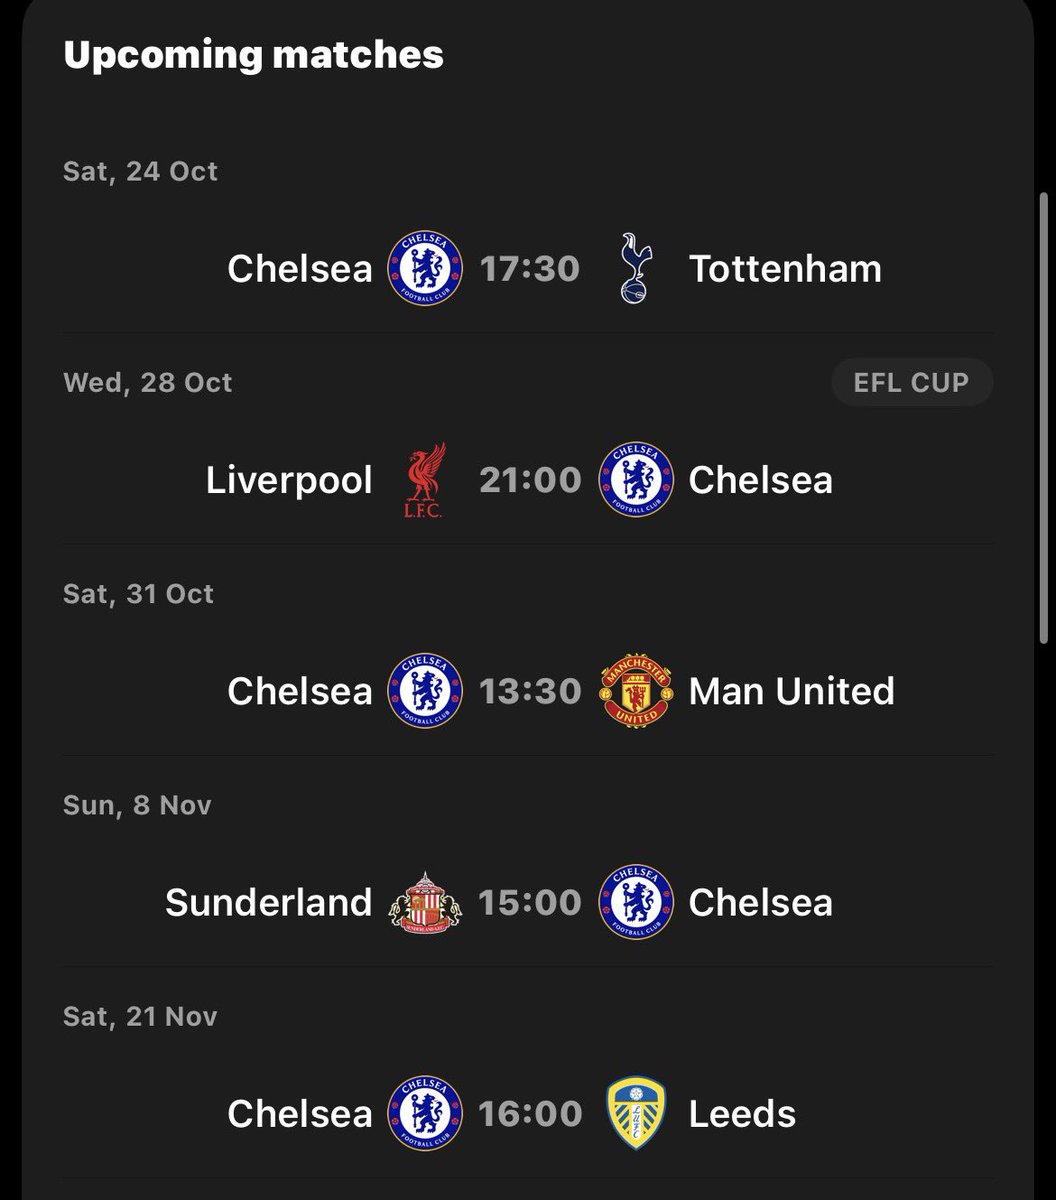
Task: Tap Chelsea crest in Man United fixture
Action: [425, 691]
